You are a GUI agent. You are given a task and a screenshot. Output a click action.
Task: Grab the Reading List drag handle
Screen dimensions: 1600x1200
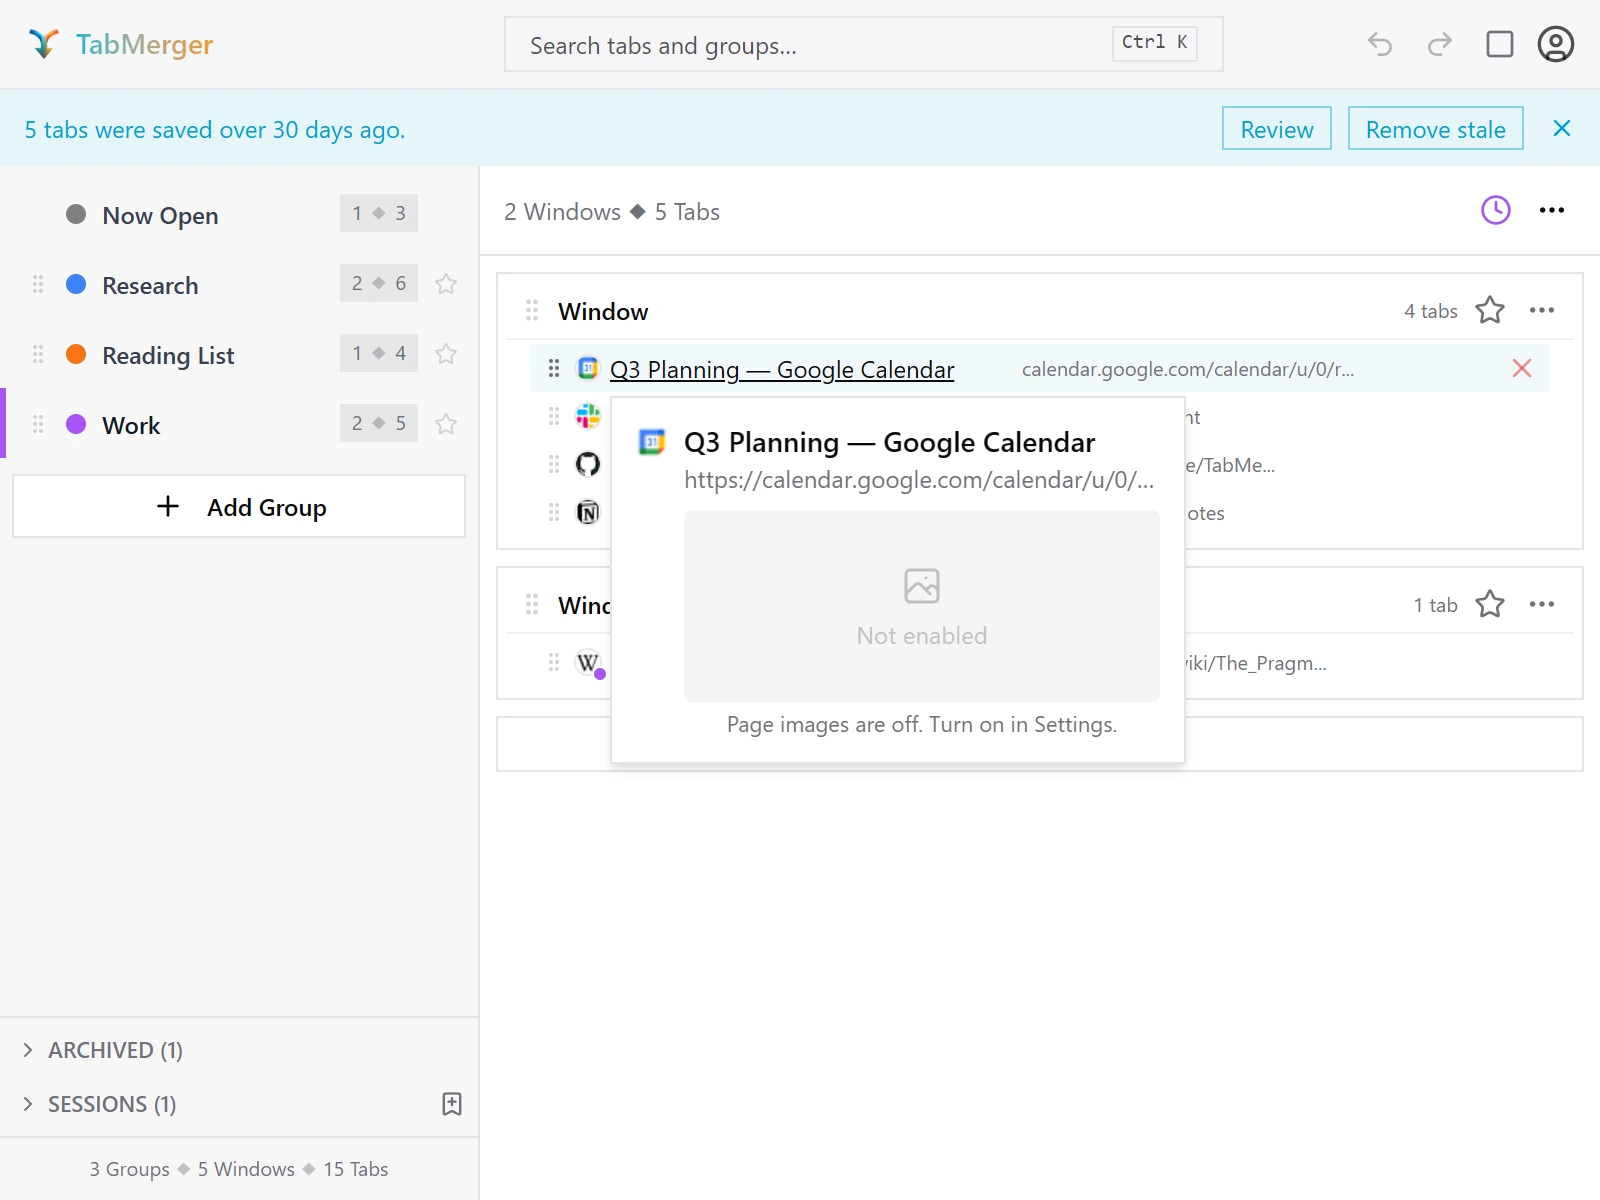pyautogui.click(x=38, y=355)
